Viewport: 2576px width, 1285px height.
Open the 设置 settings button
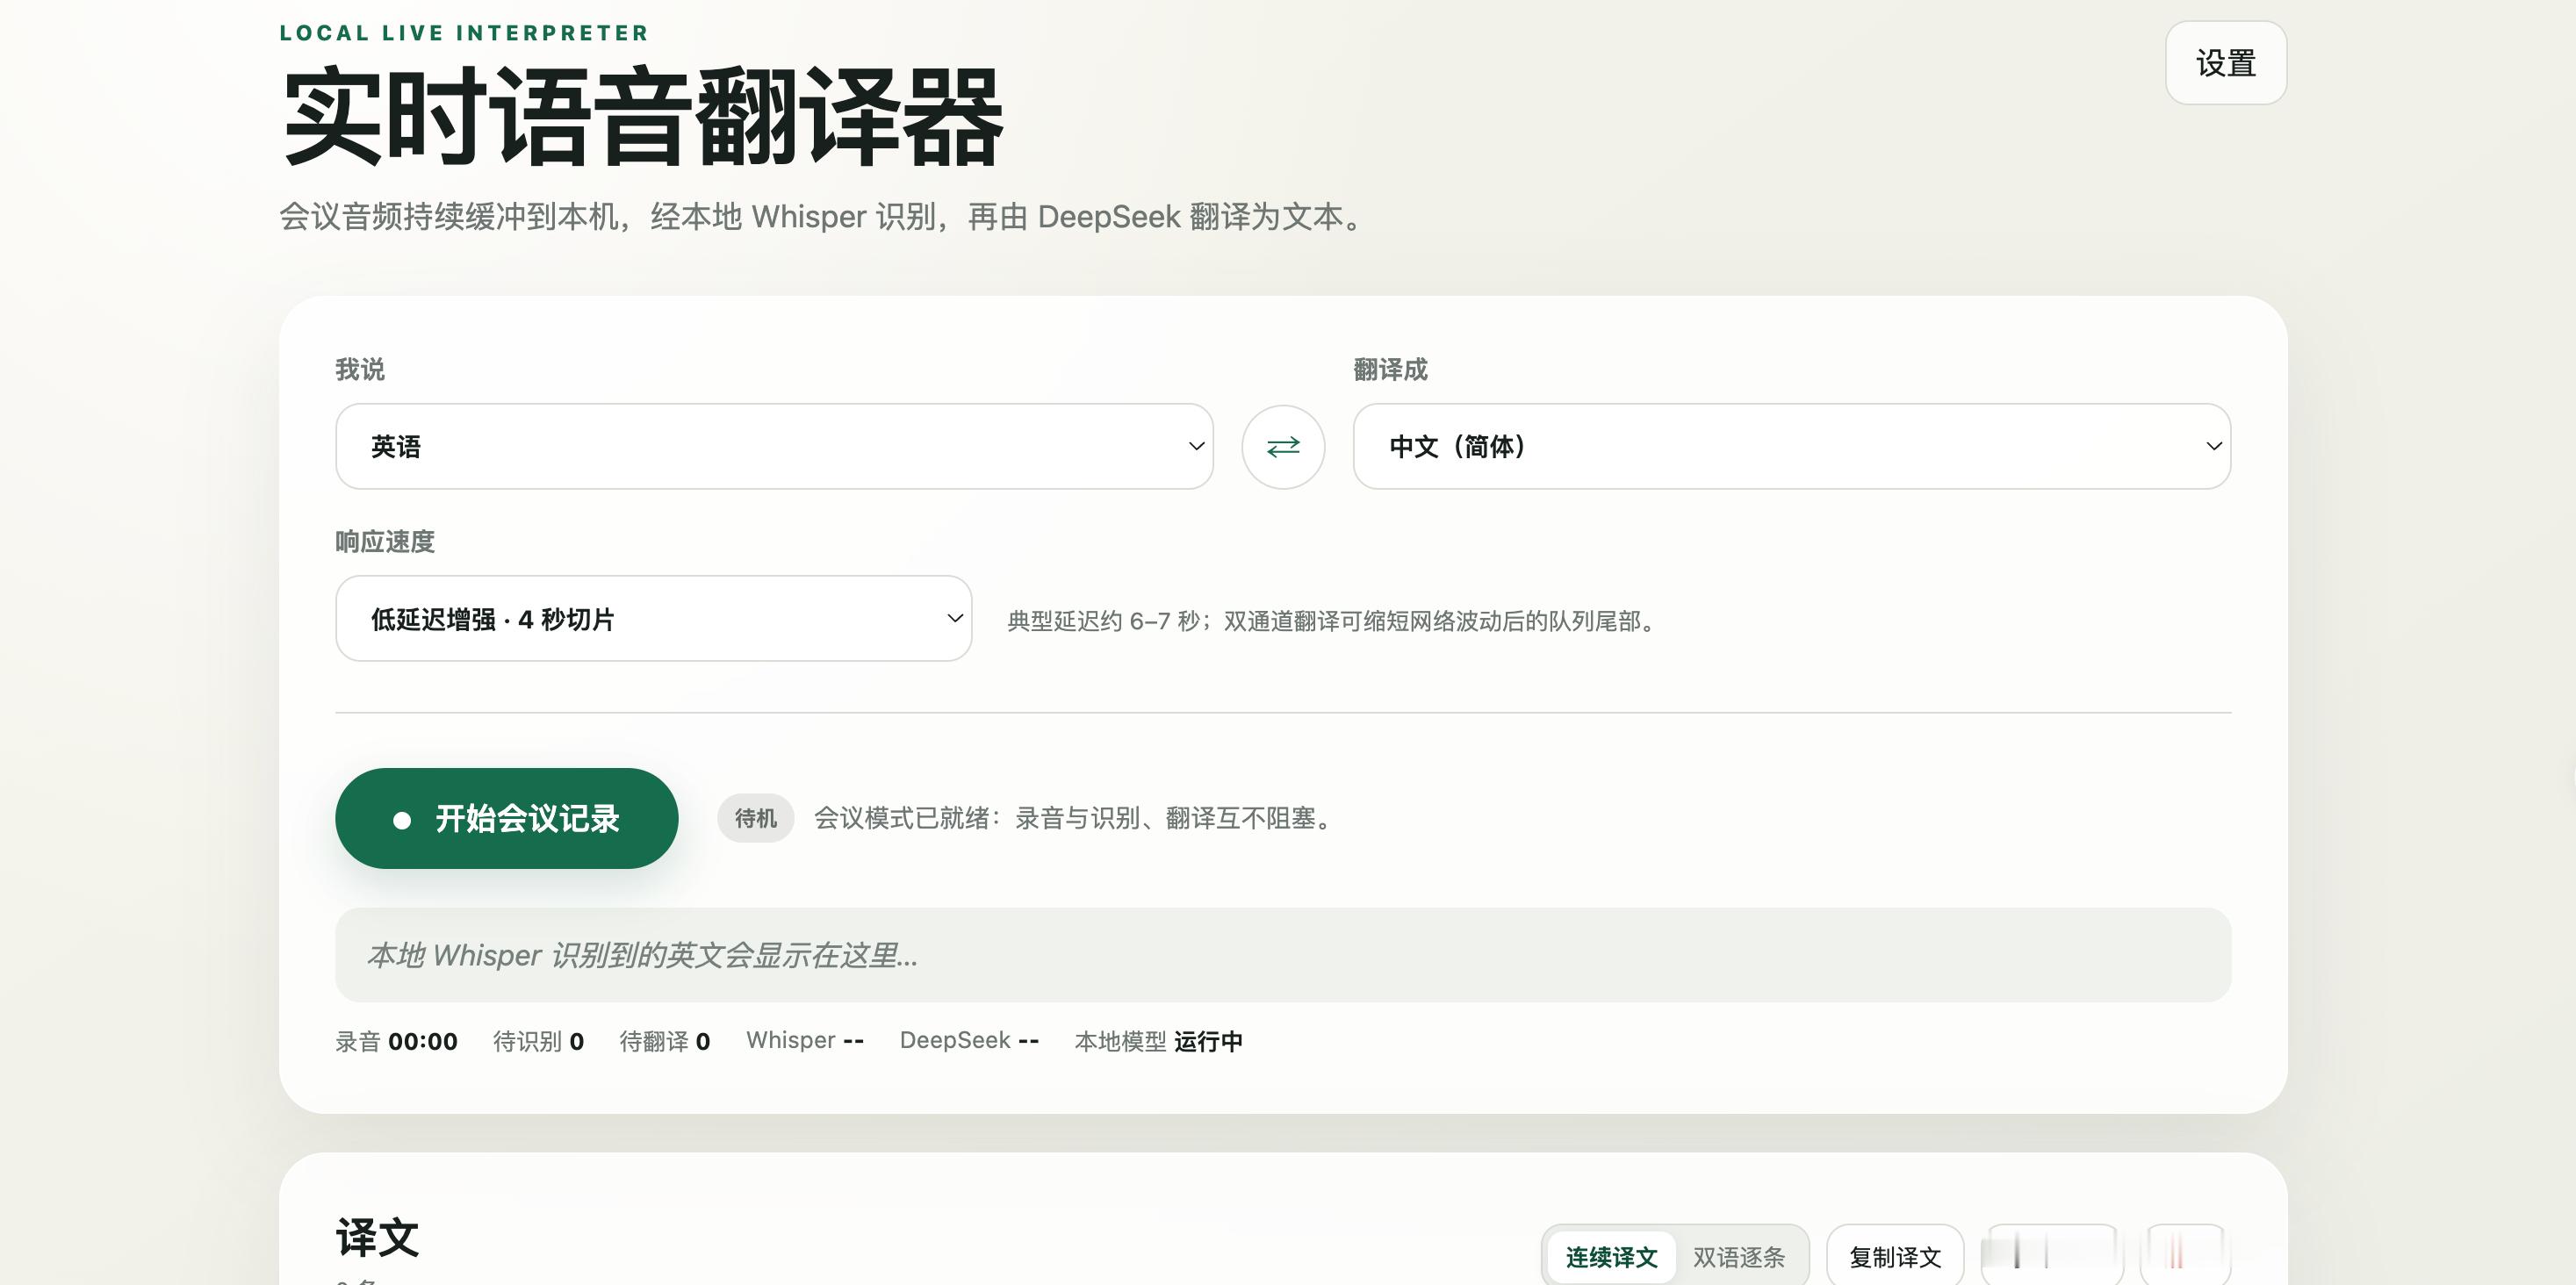[x=2226, y=63]
